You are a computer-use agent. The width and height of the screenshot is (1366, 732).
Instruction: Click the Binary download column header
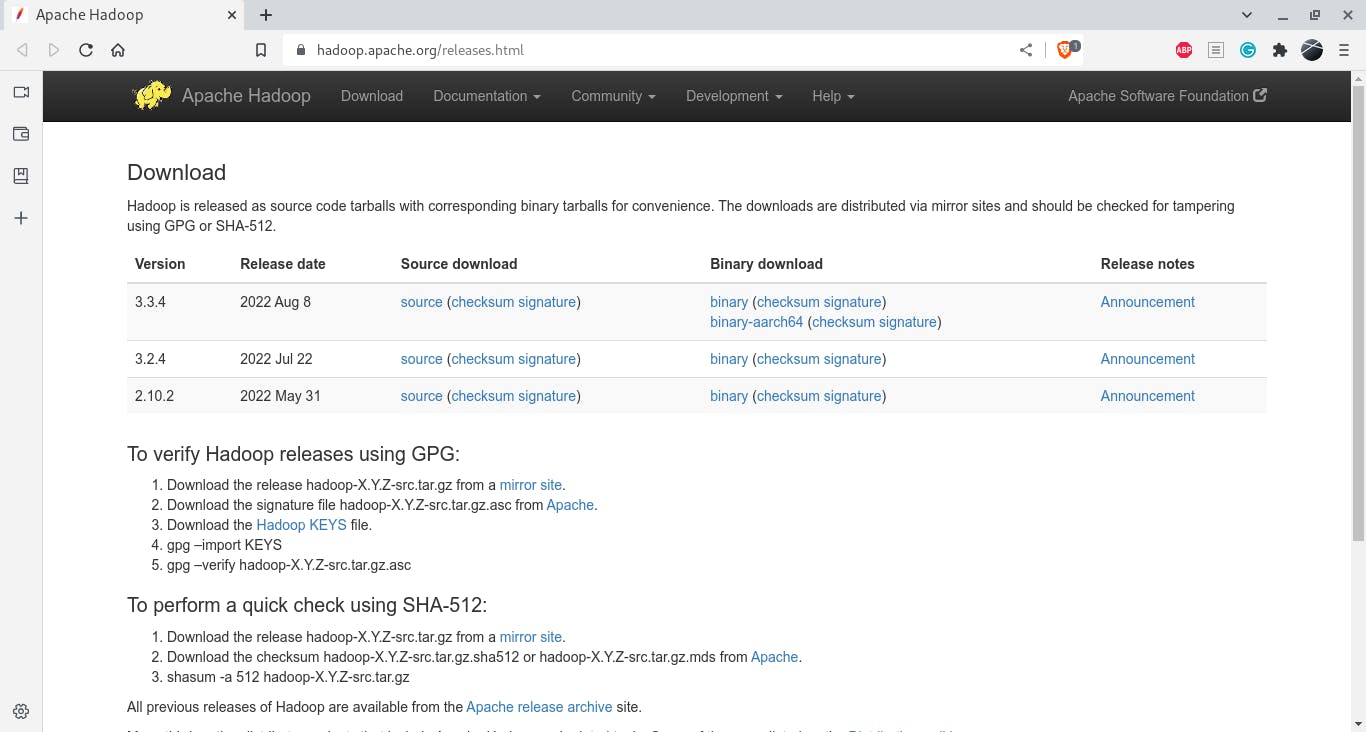(x=766, y=264)
